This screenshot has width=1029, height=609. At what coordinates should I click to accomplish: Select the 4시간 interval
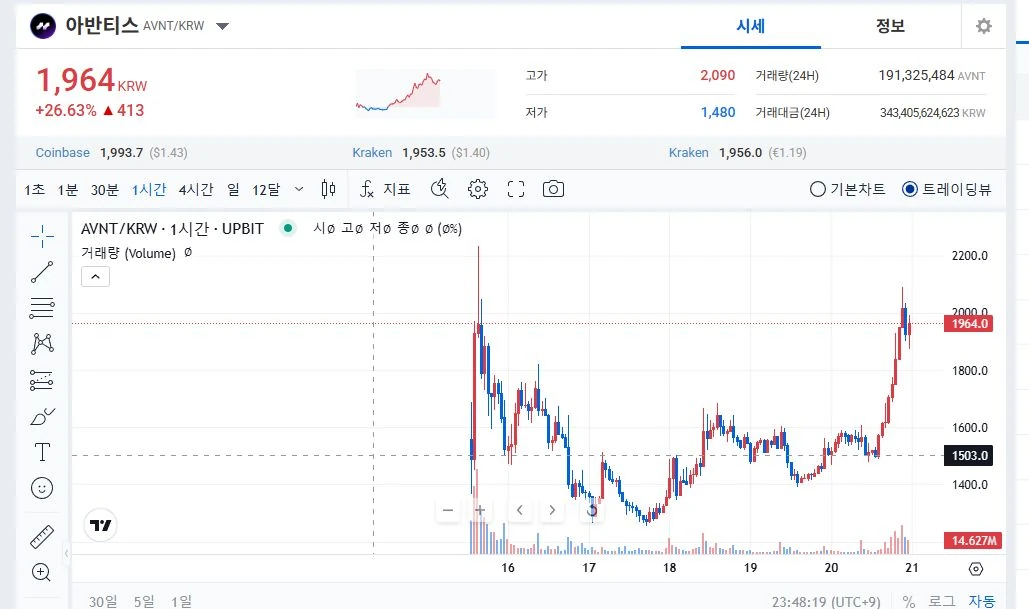click(x=196, y=190)
